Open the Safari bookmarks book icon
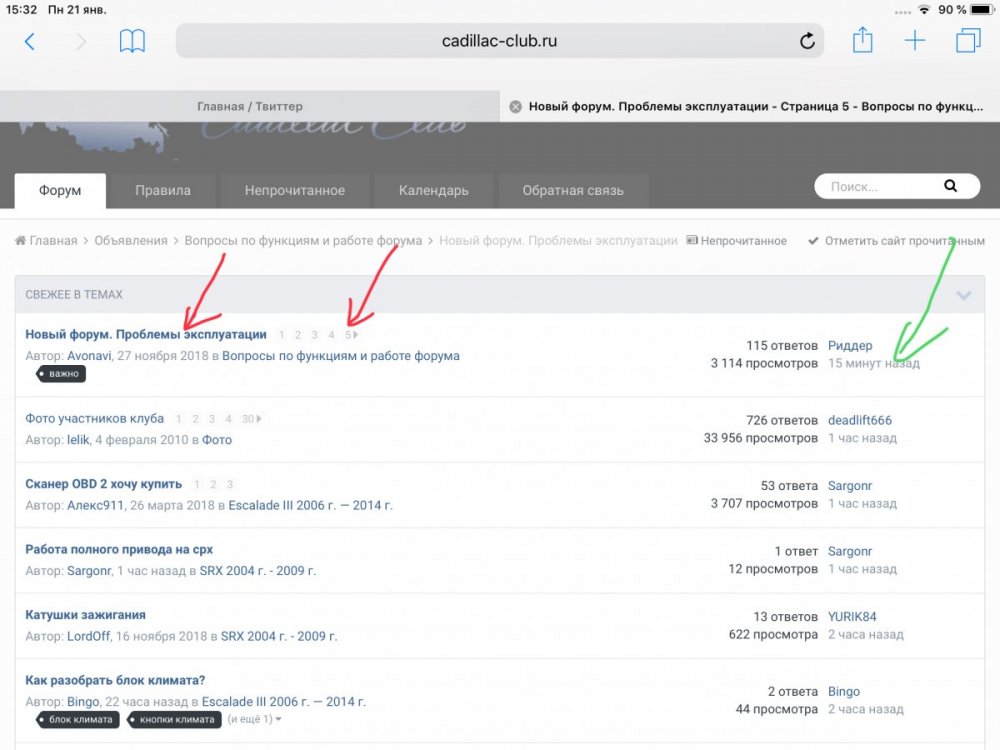 click(132, 41)
